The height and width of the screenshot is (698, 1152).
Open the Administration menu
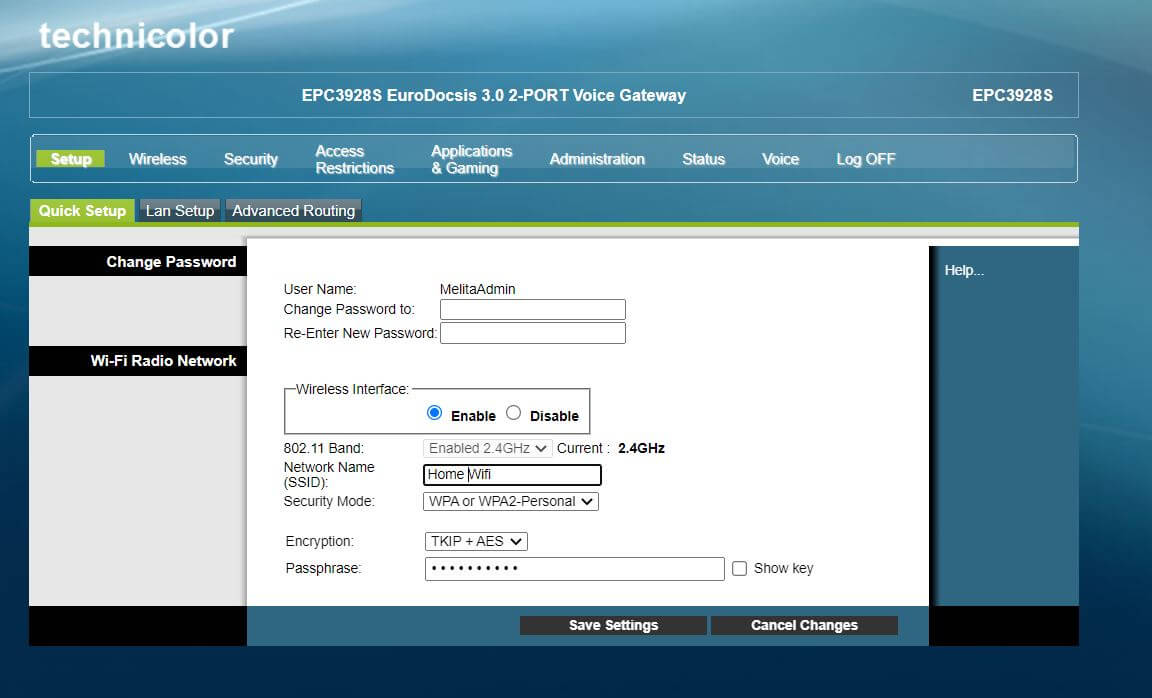[x=597, y=159]
